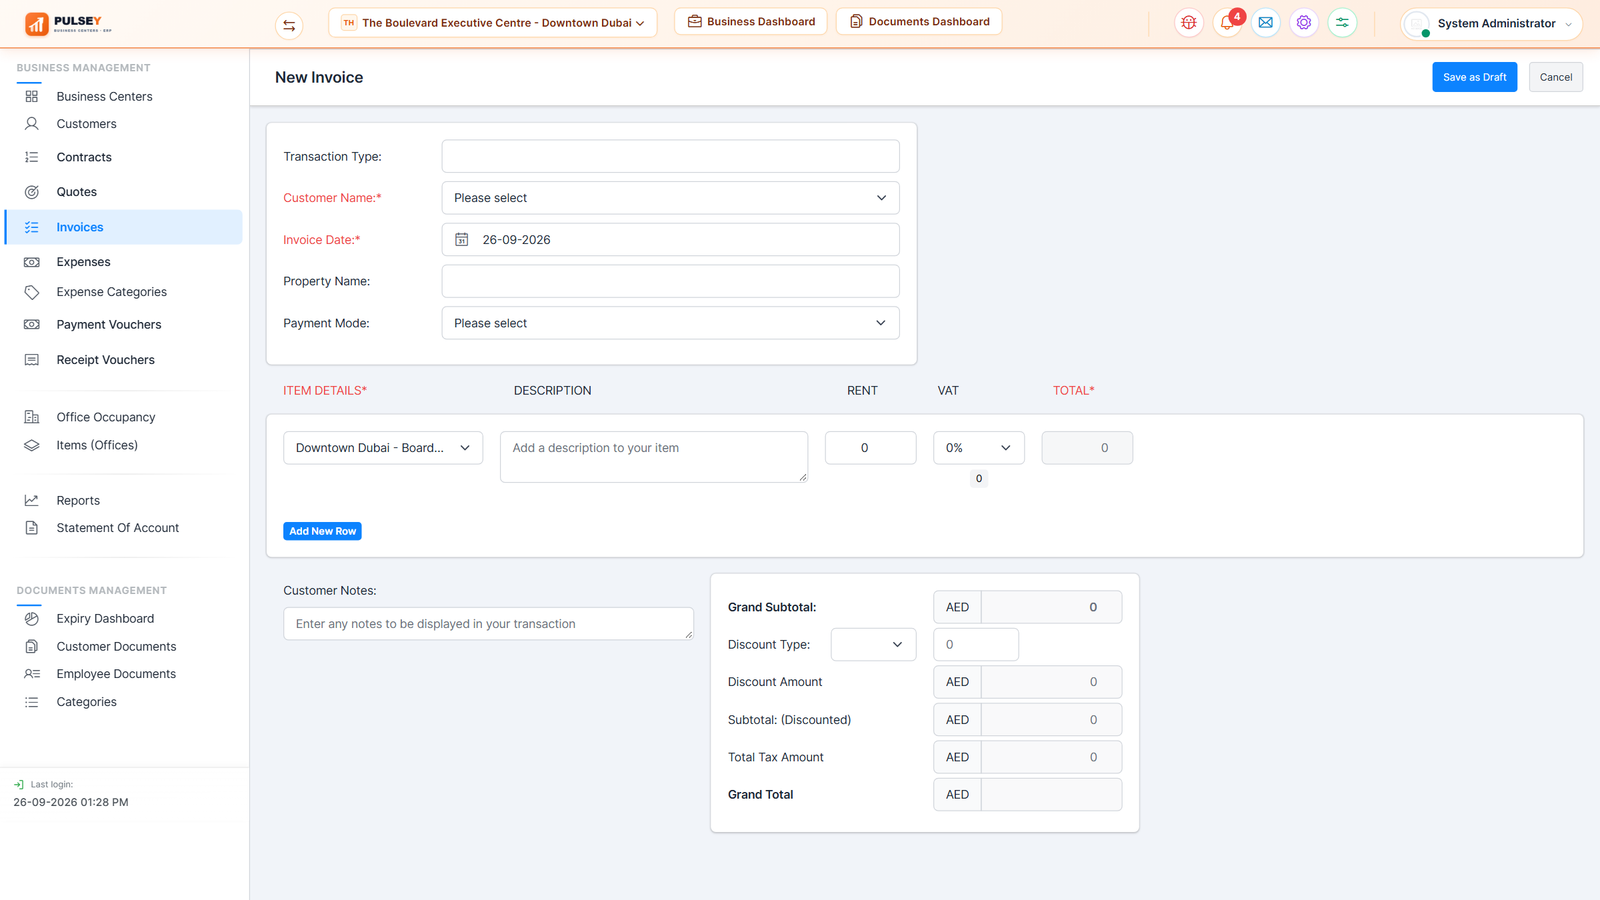Click the item description text area
The height and width of the screenshot is (900, 1600).
pos(654,457)
